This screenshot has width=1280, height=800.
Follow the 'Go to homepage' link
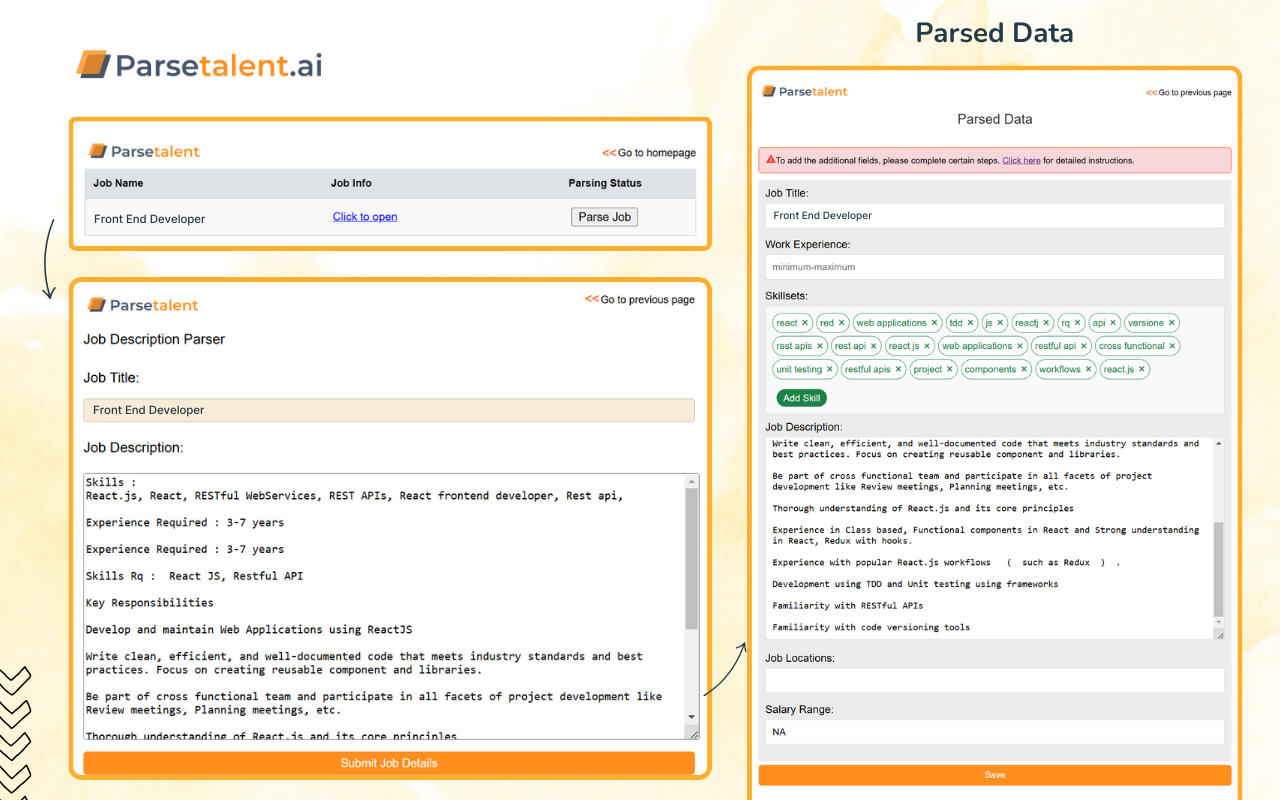coord(649,153)
